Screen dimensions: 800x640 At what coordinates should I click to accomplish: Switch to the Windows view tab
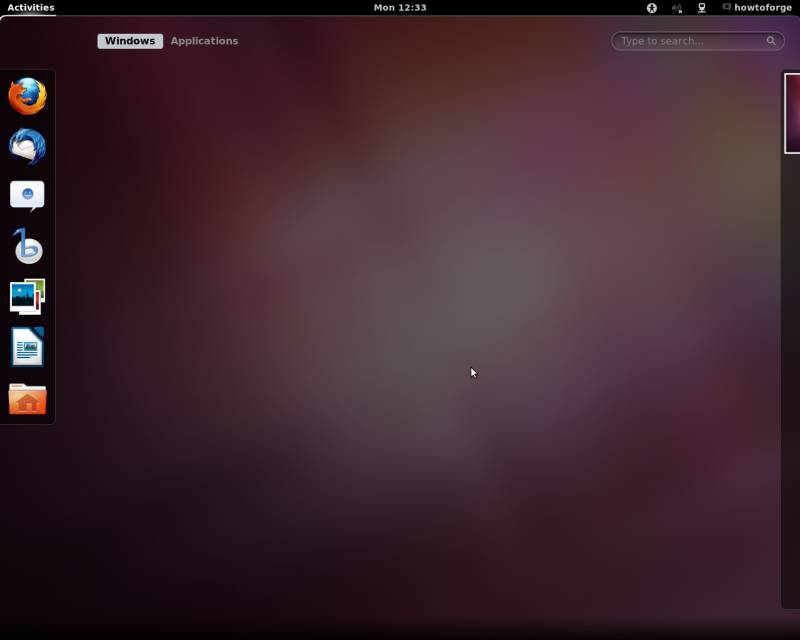pyautogui.click(x=130, y=41)
